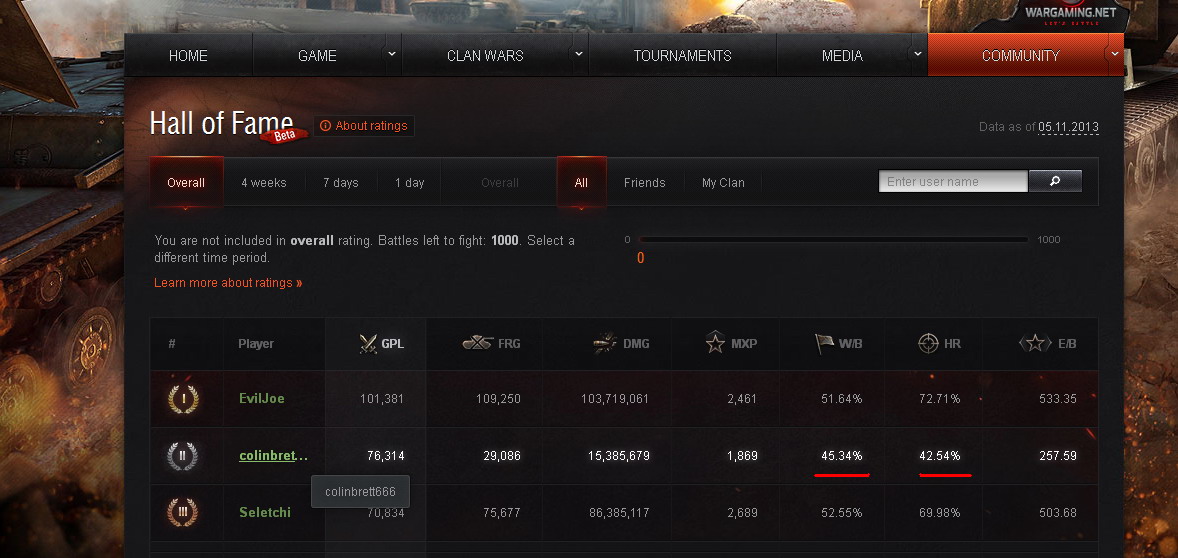Follow the Learn more about ratings link
This screenshot has width=1178, height=558.
click(228, 283)
